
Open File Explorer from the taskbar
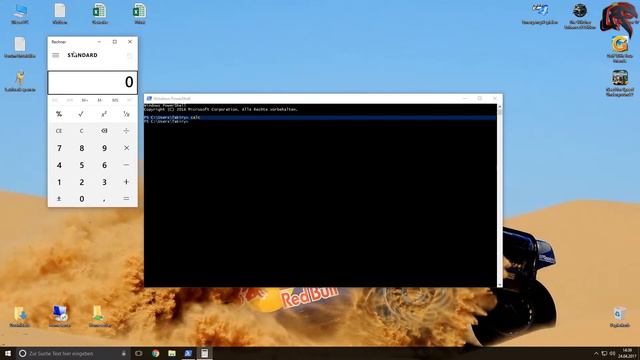tap(172, 353)
